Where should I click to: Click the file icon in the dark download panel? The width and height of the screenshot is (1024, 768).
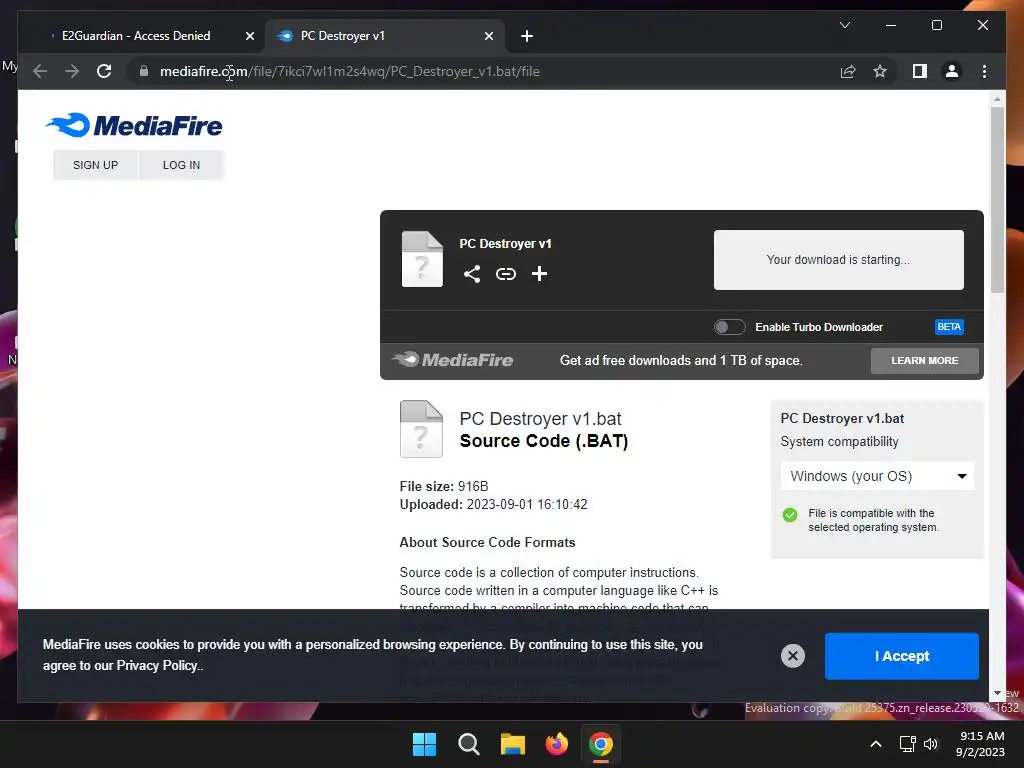pyautogui.click(x=422, y=259)
